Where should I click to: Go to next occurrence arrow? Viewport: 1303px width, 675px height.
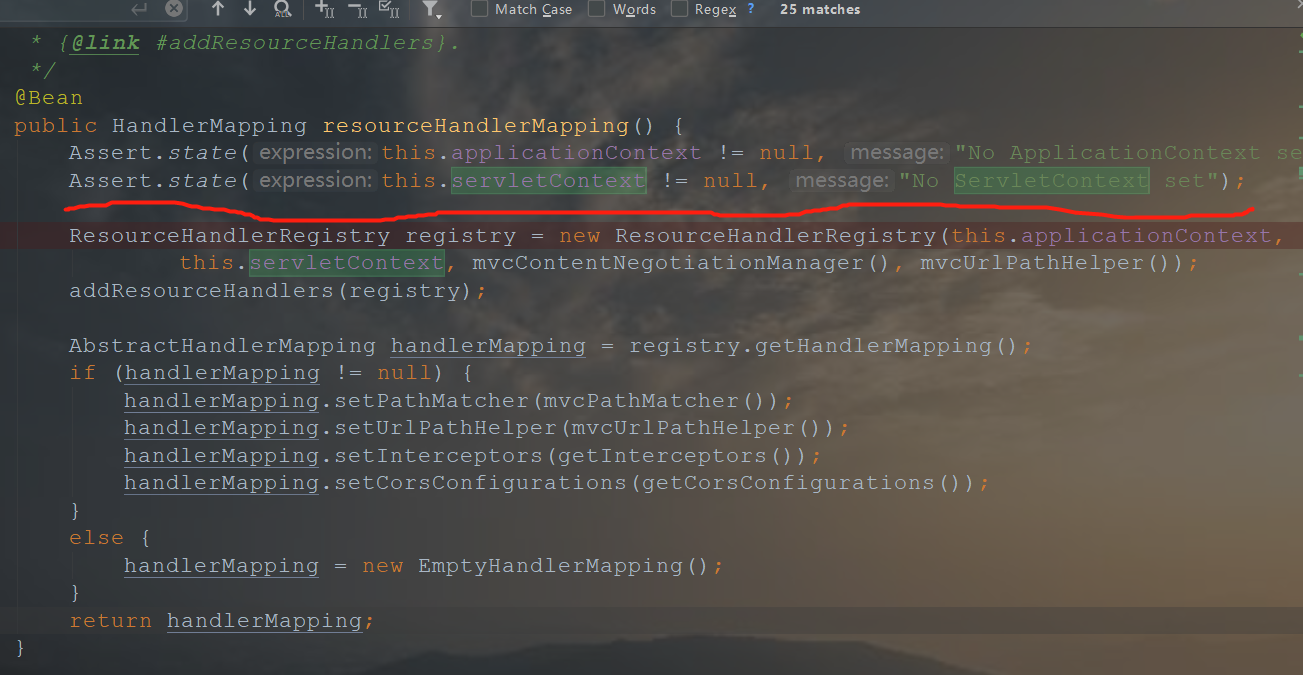(250, 9)
